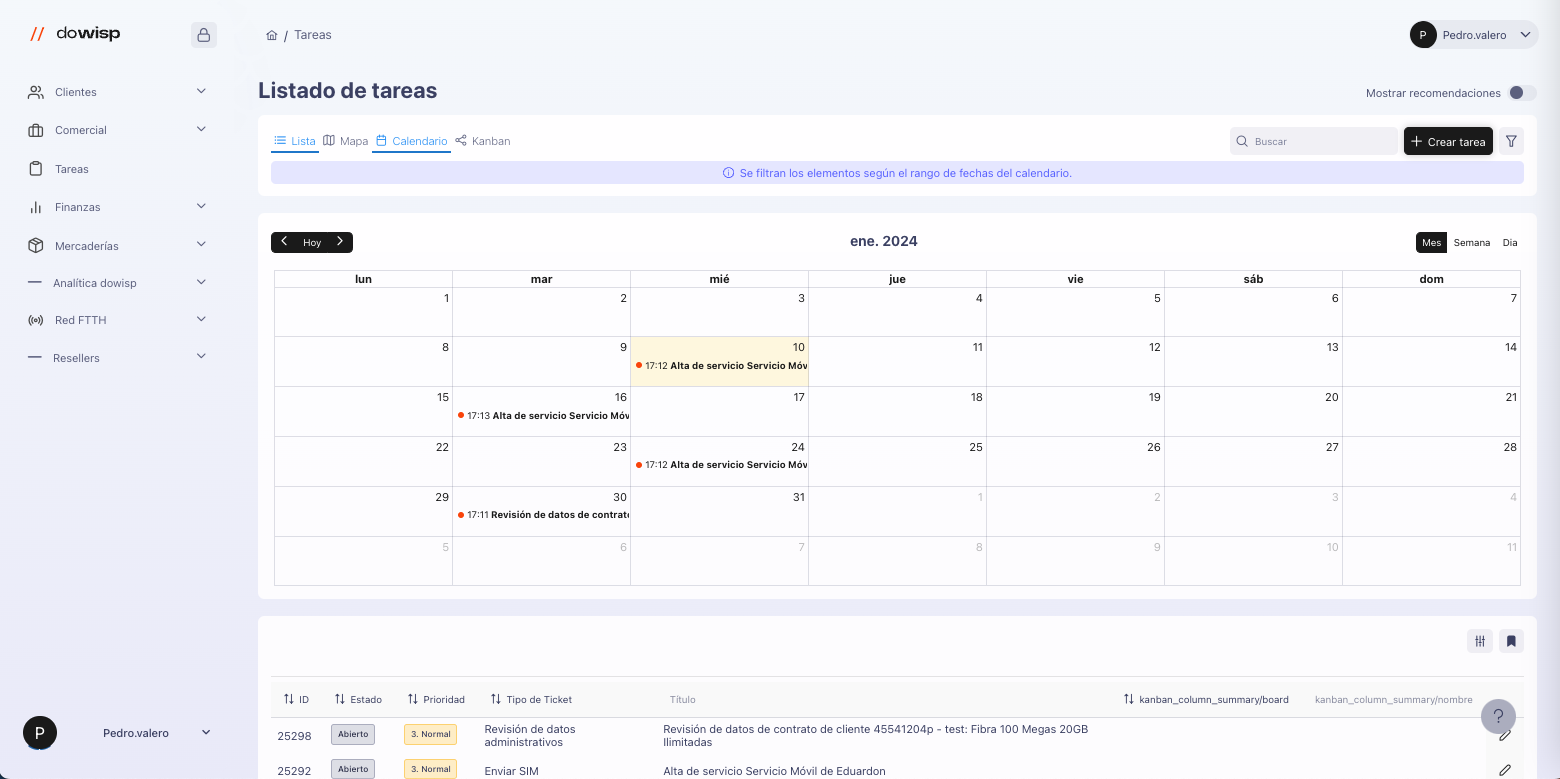Expand Resellers menu chevron
This screenshot has width=1560, height=779.
pos(201,356)
